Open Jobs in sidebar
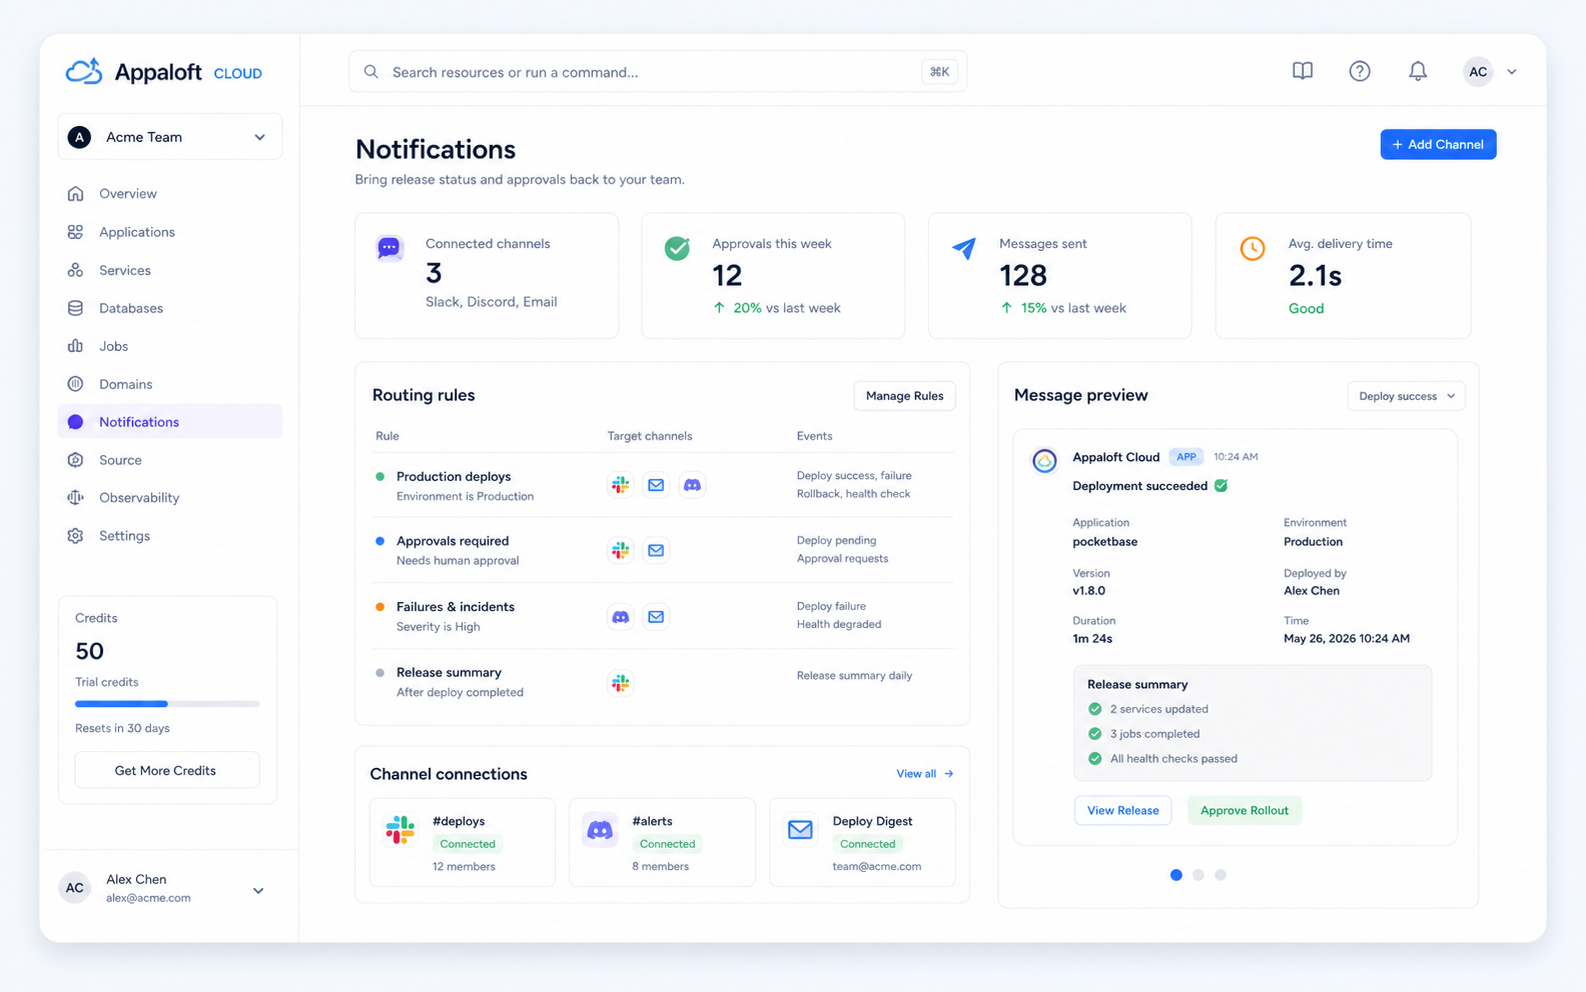Viewport: 1586px width, 992px height. point(170,346)
